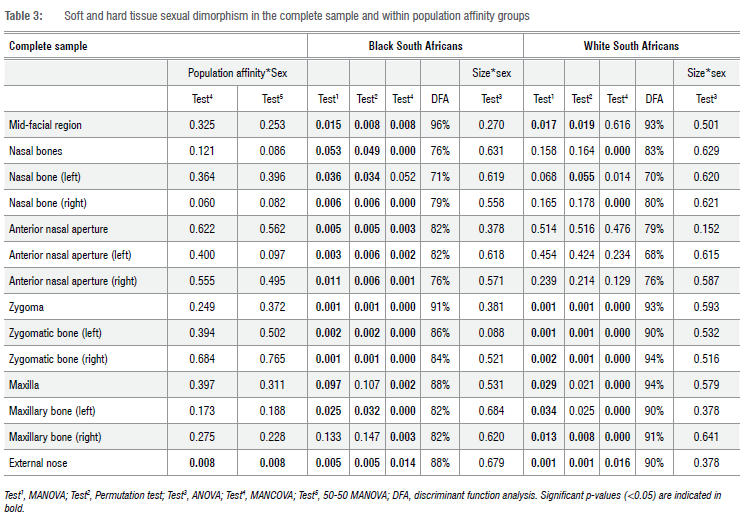The width and height of the screenshot is (747, 522).
Task: Select the 0.152 value in Anterior nasal aperture row
Action: (707, 229)
